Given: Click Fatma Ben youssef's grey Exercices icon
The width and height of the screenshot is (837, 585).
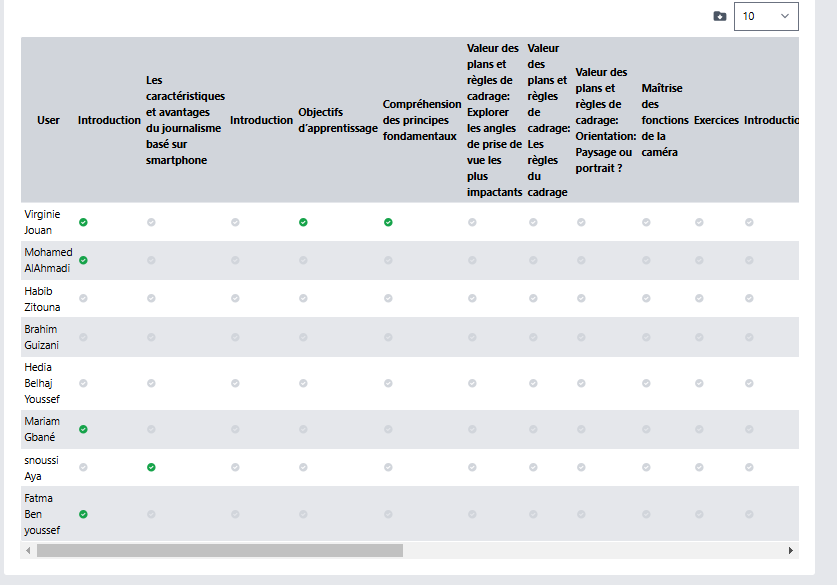Looking at the screenshot, I should tap(699, 514).
